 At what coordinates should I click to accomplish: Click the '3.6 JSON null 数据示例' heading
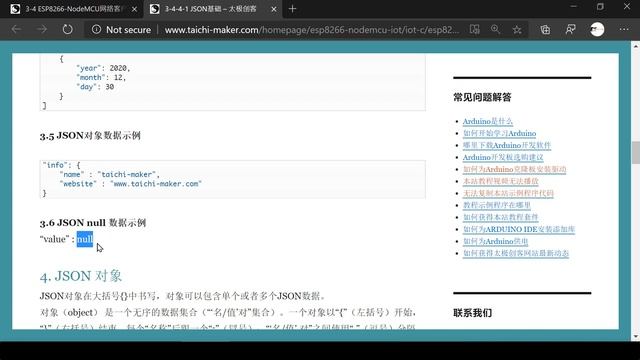[x=93, y=223]
